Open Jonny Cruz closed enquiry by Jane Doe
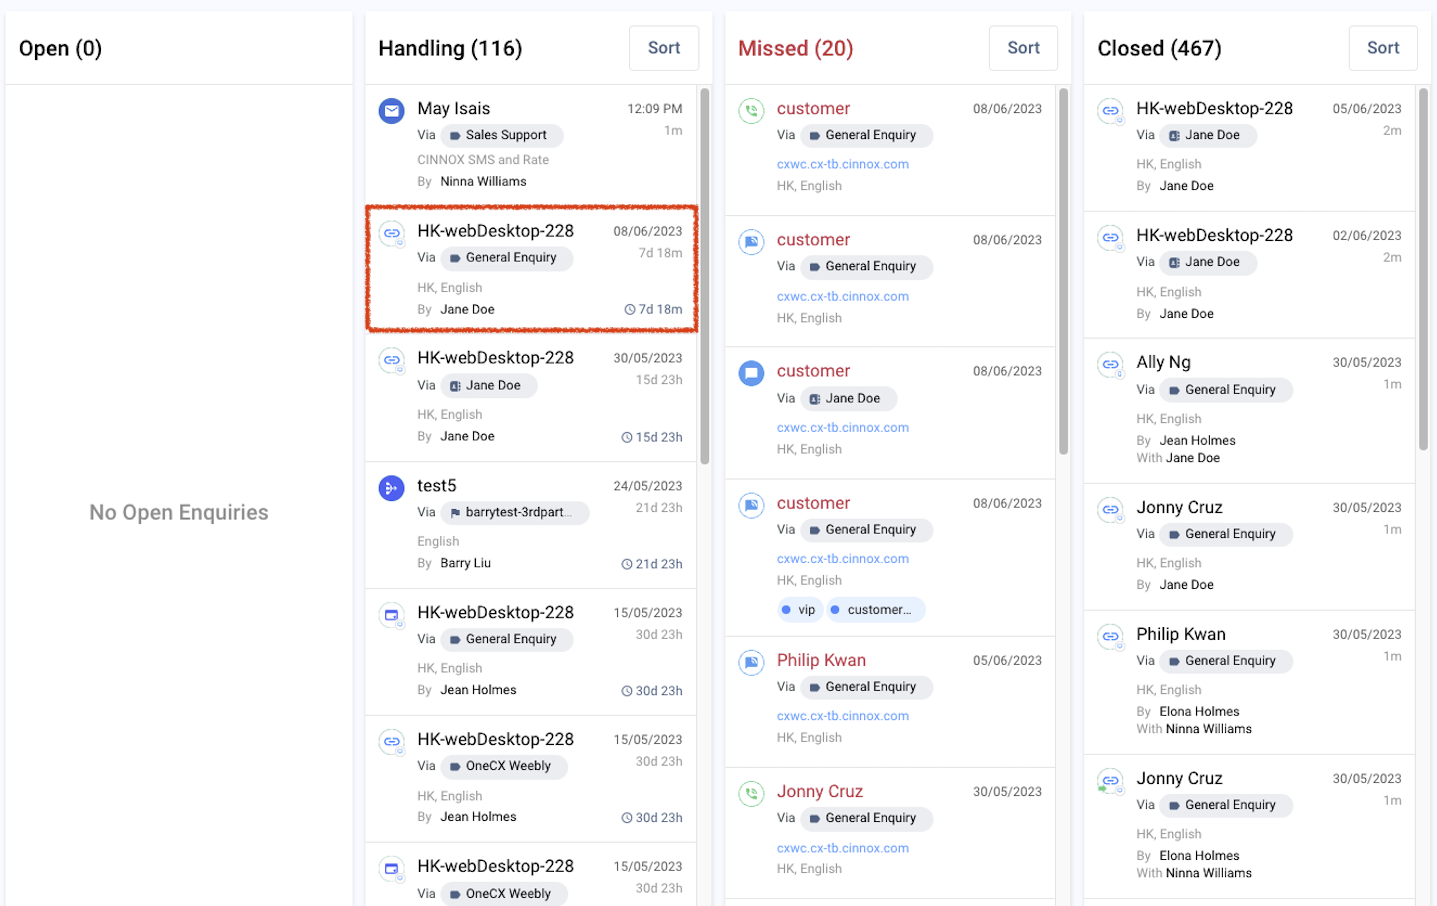1437x906 pixels. coord(1249,547)
